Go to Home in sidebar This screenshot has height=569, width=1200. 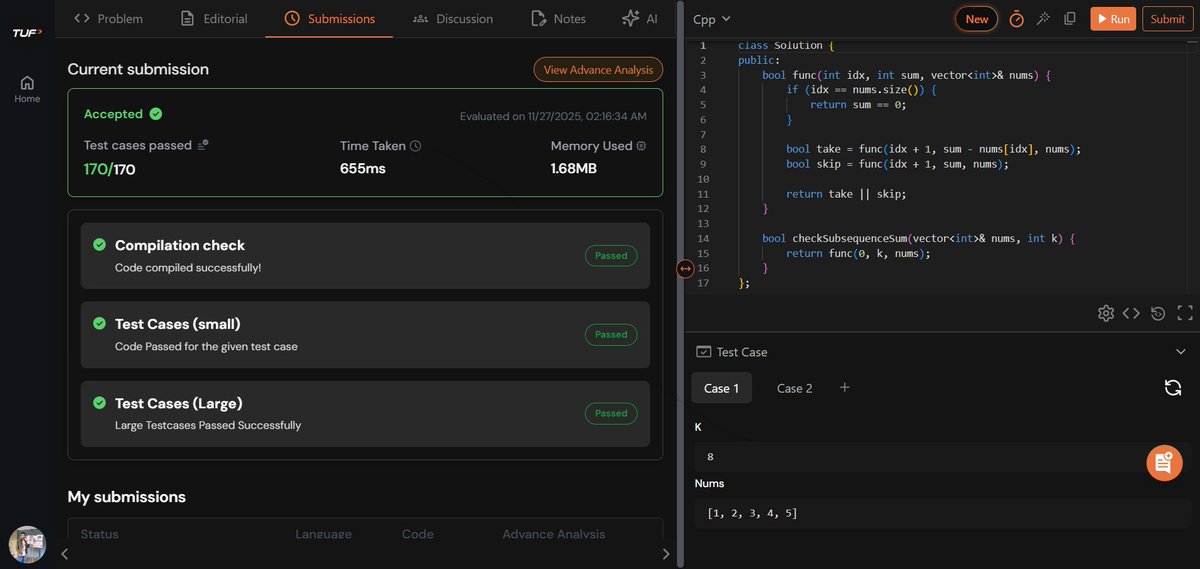click(x=27, y=89)
